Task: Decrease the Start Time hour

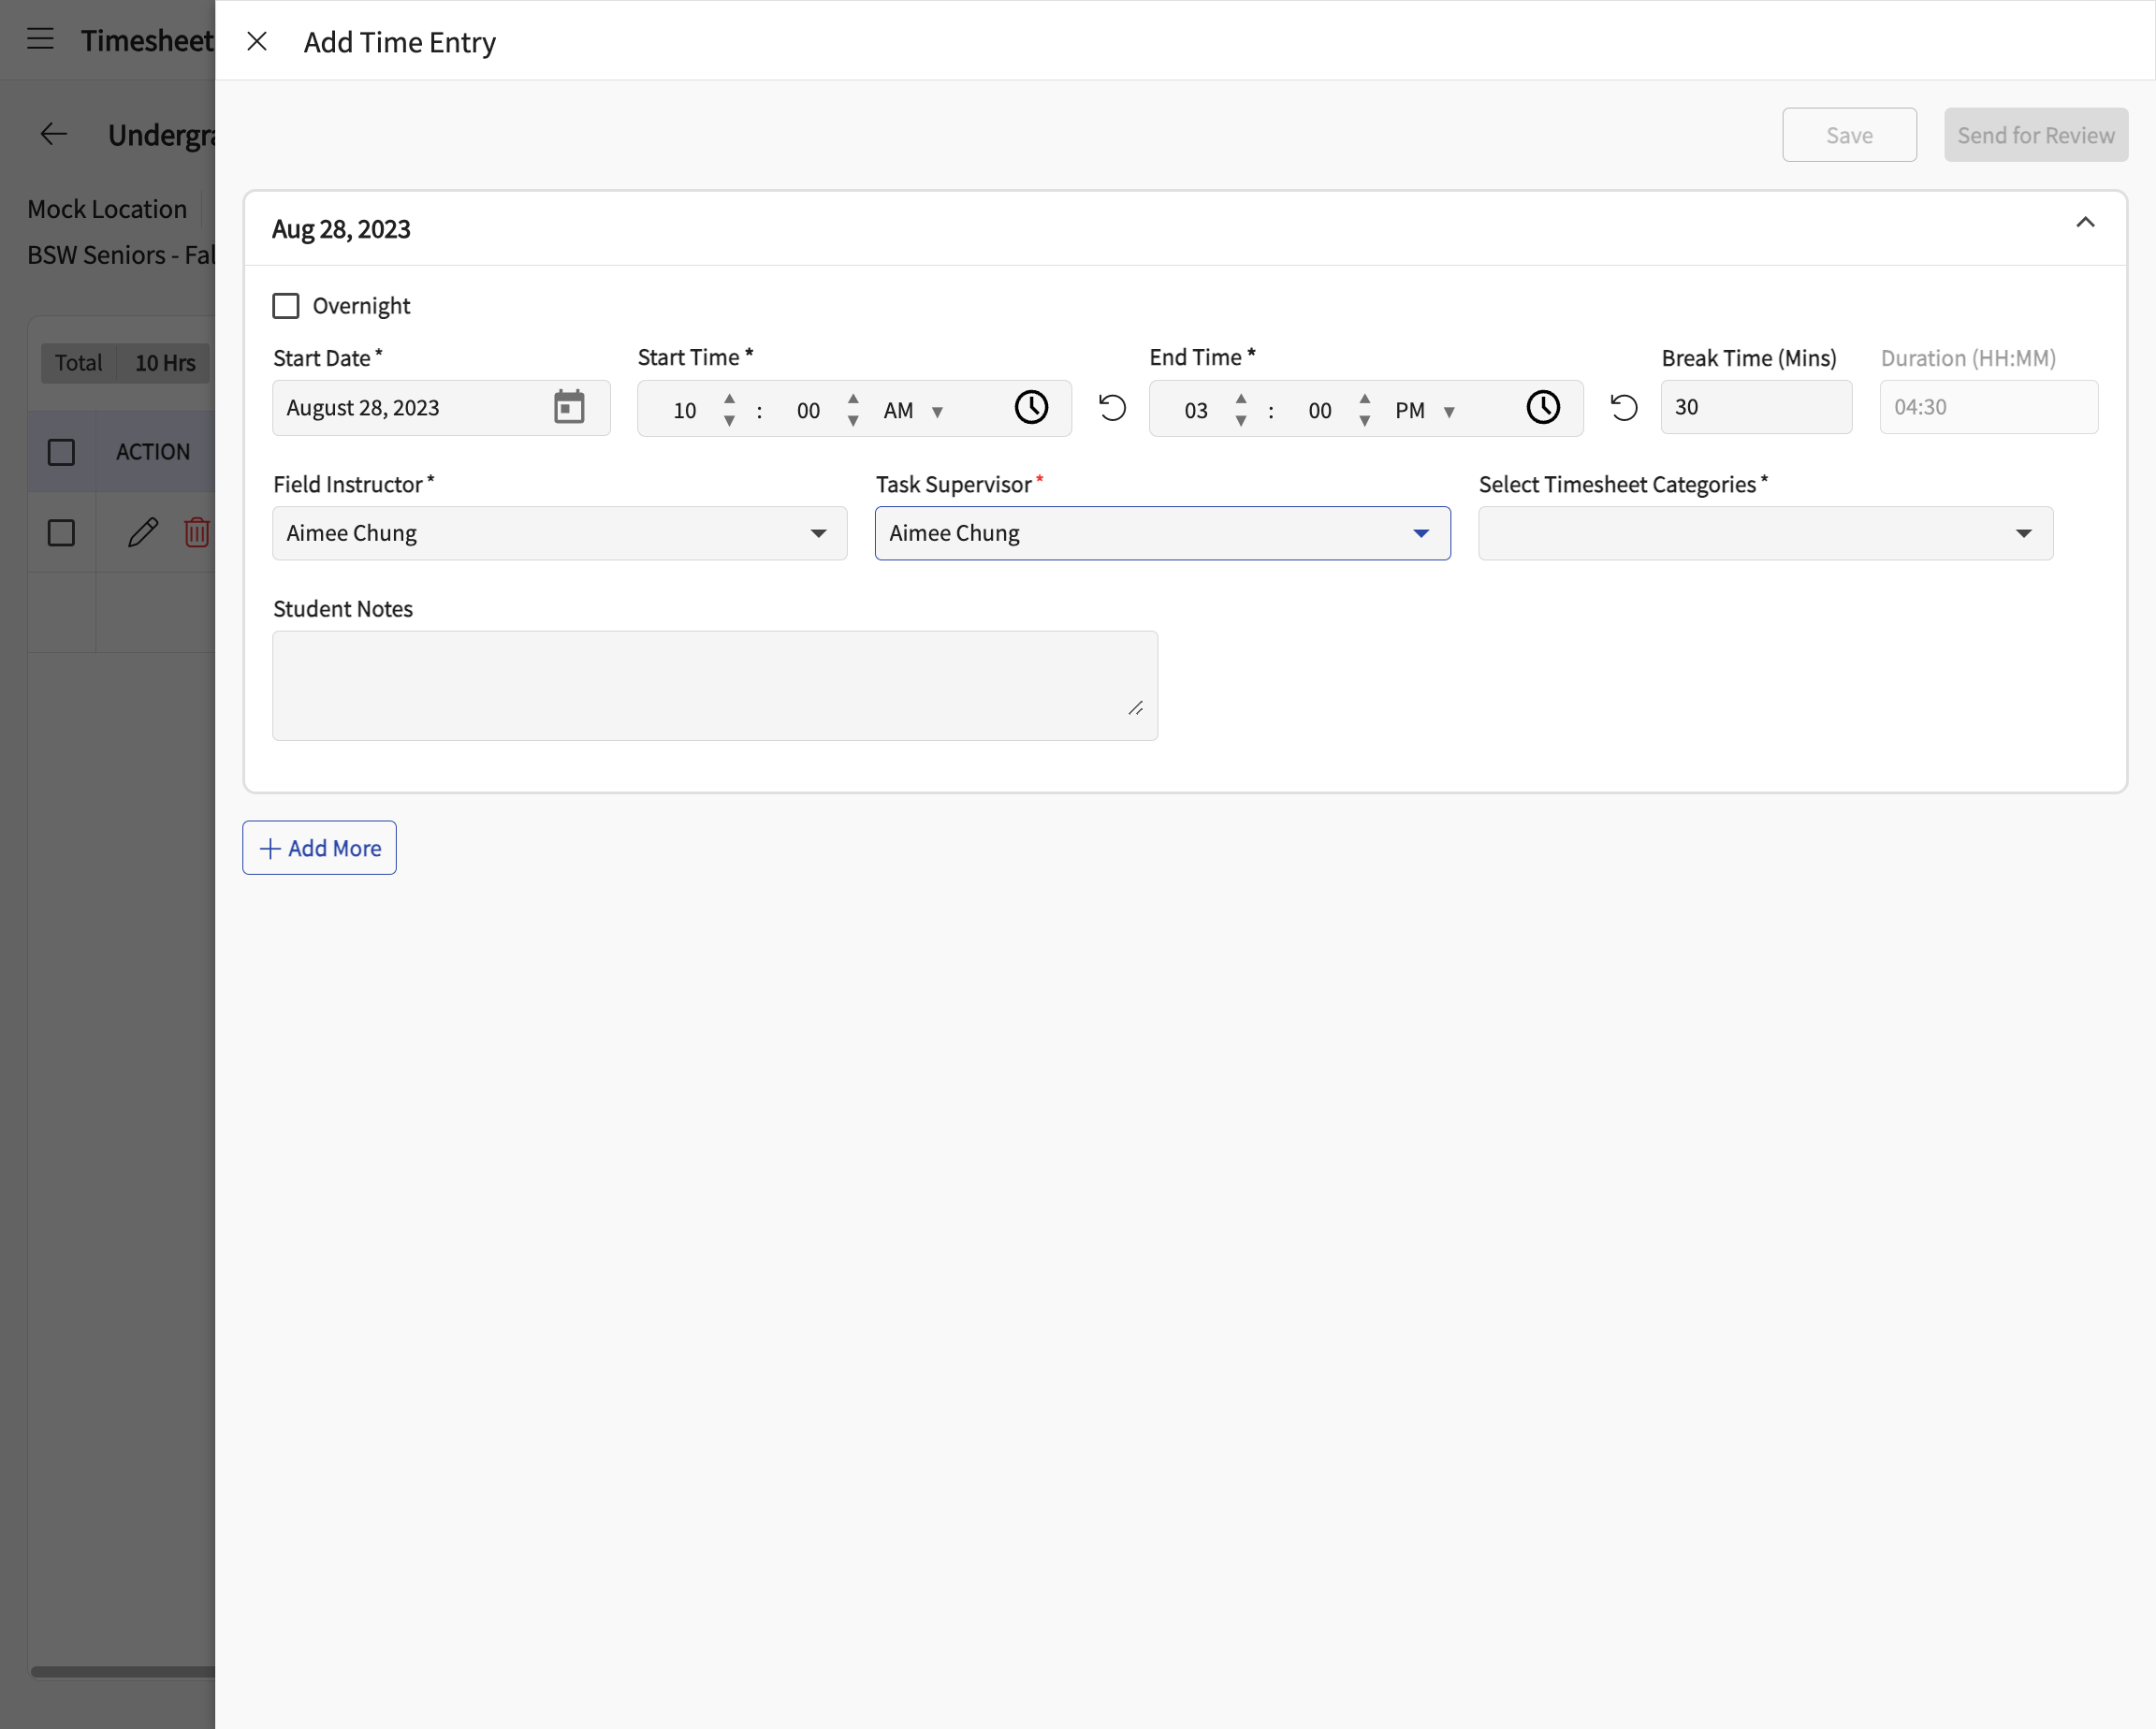Action: point(729,421)
